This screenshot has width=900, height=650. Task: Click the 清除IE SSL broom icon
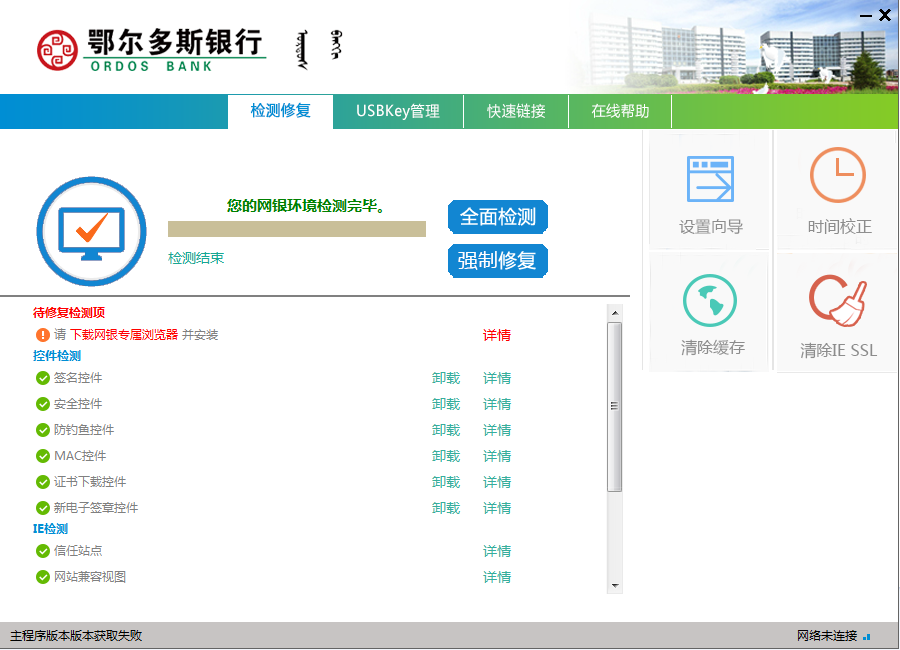tap(838, 301)
